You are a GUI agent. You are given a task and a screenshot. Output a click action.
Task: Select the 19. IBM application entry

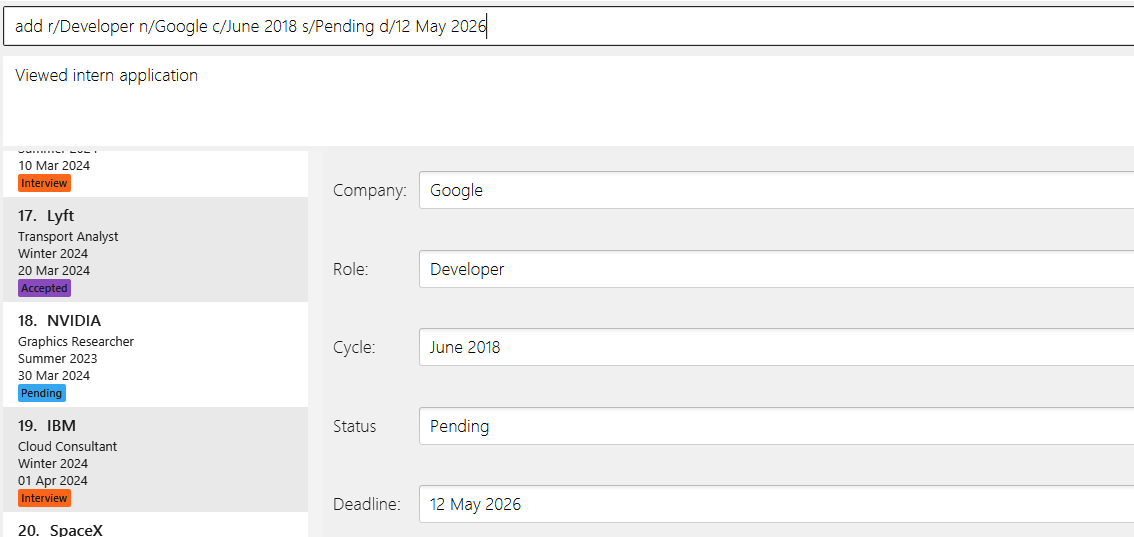coord(155,459)
